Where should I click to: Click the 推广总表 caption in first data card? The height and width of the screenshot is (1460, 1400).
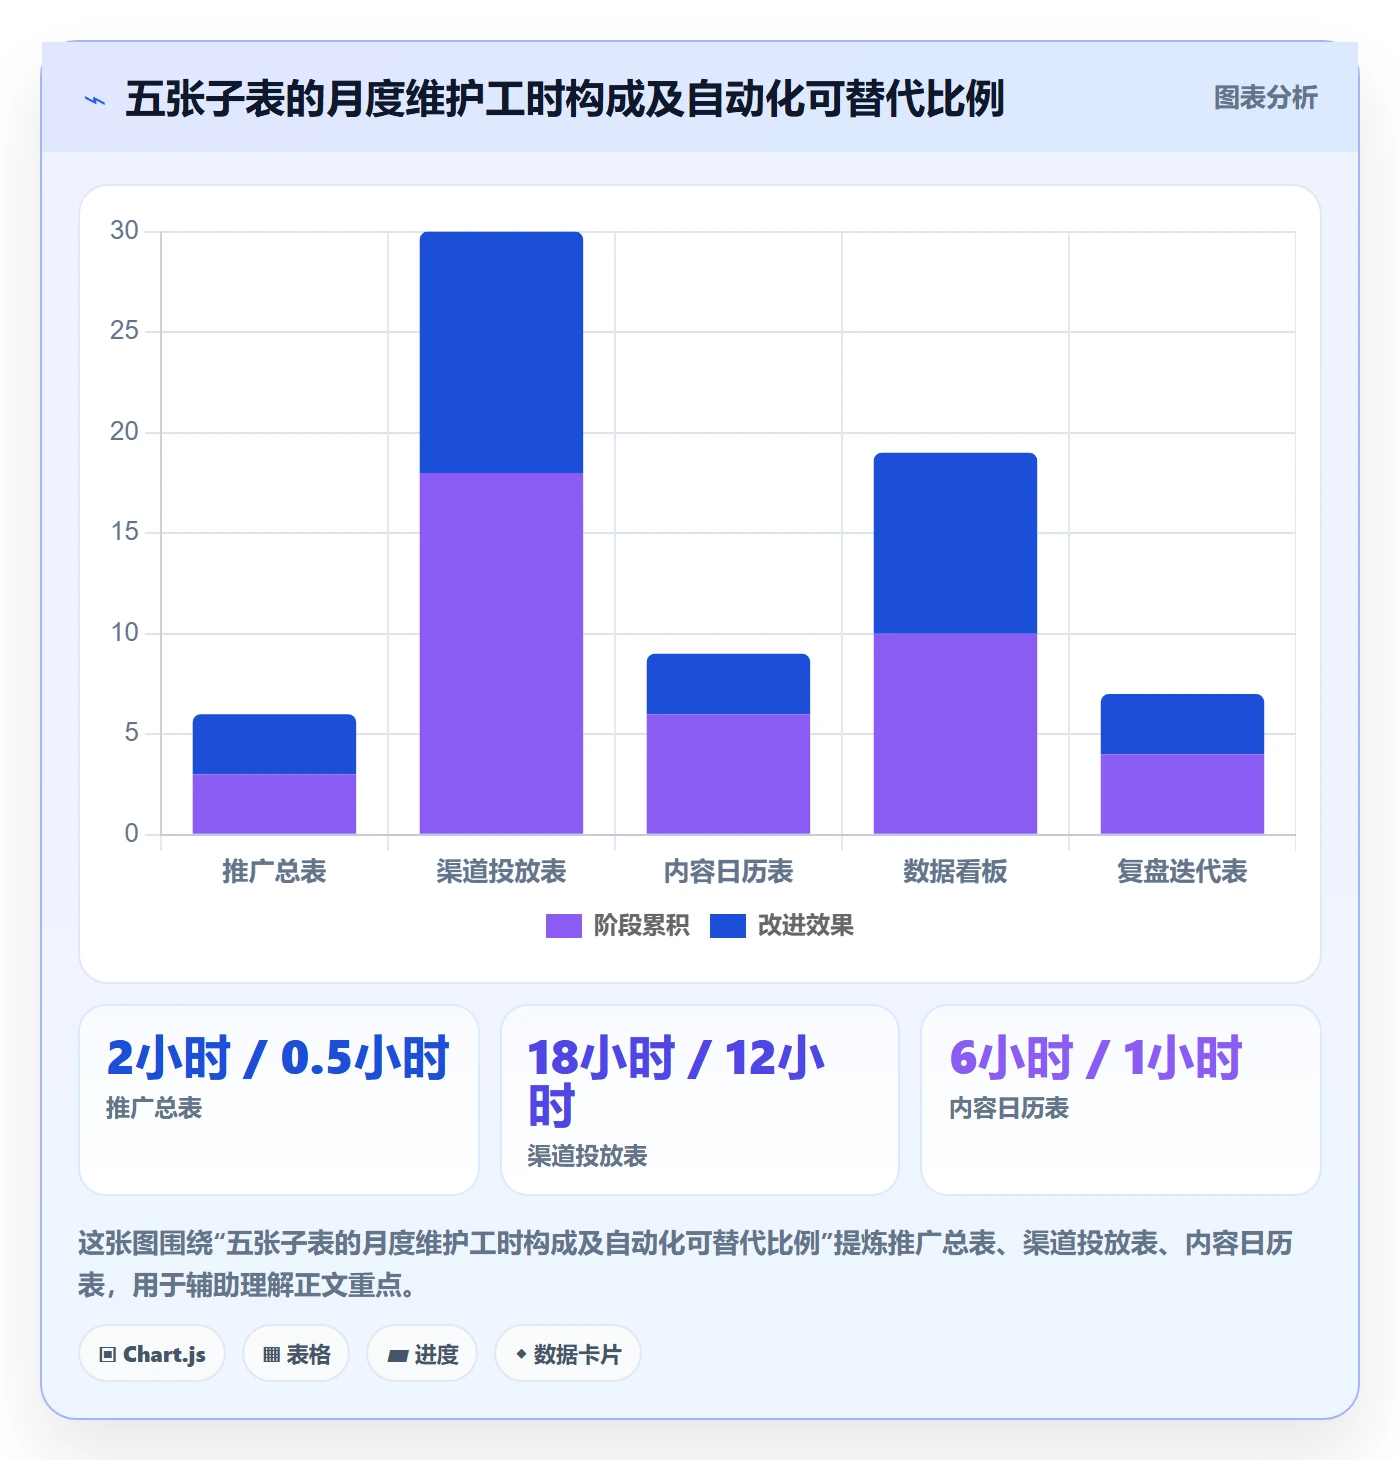[154, 1108]
